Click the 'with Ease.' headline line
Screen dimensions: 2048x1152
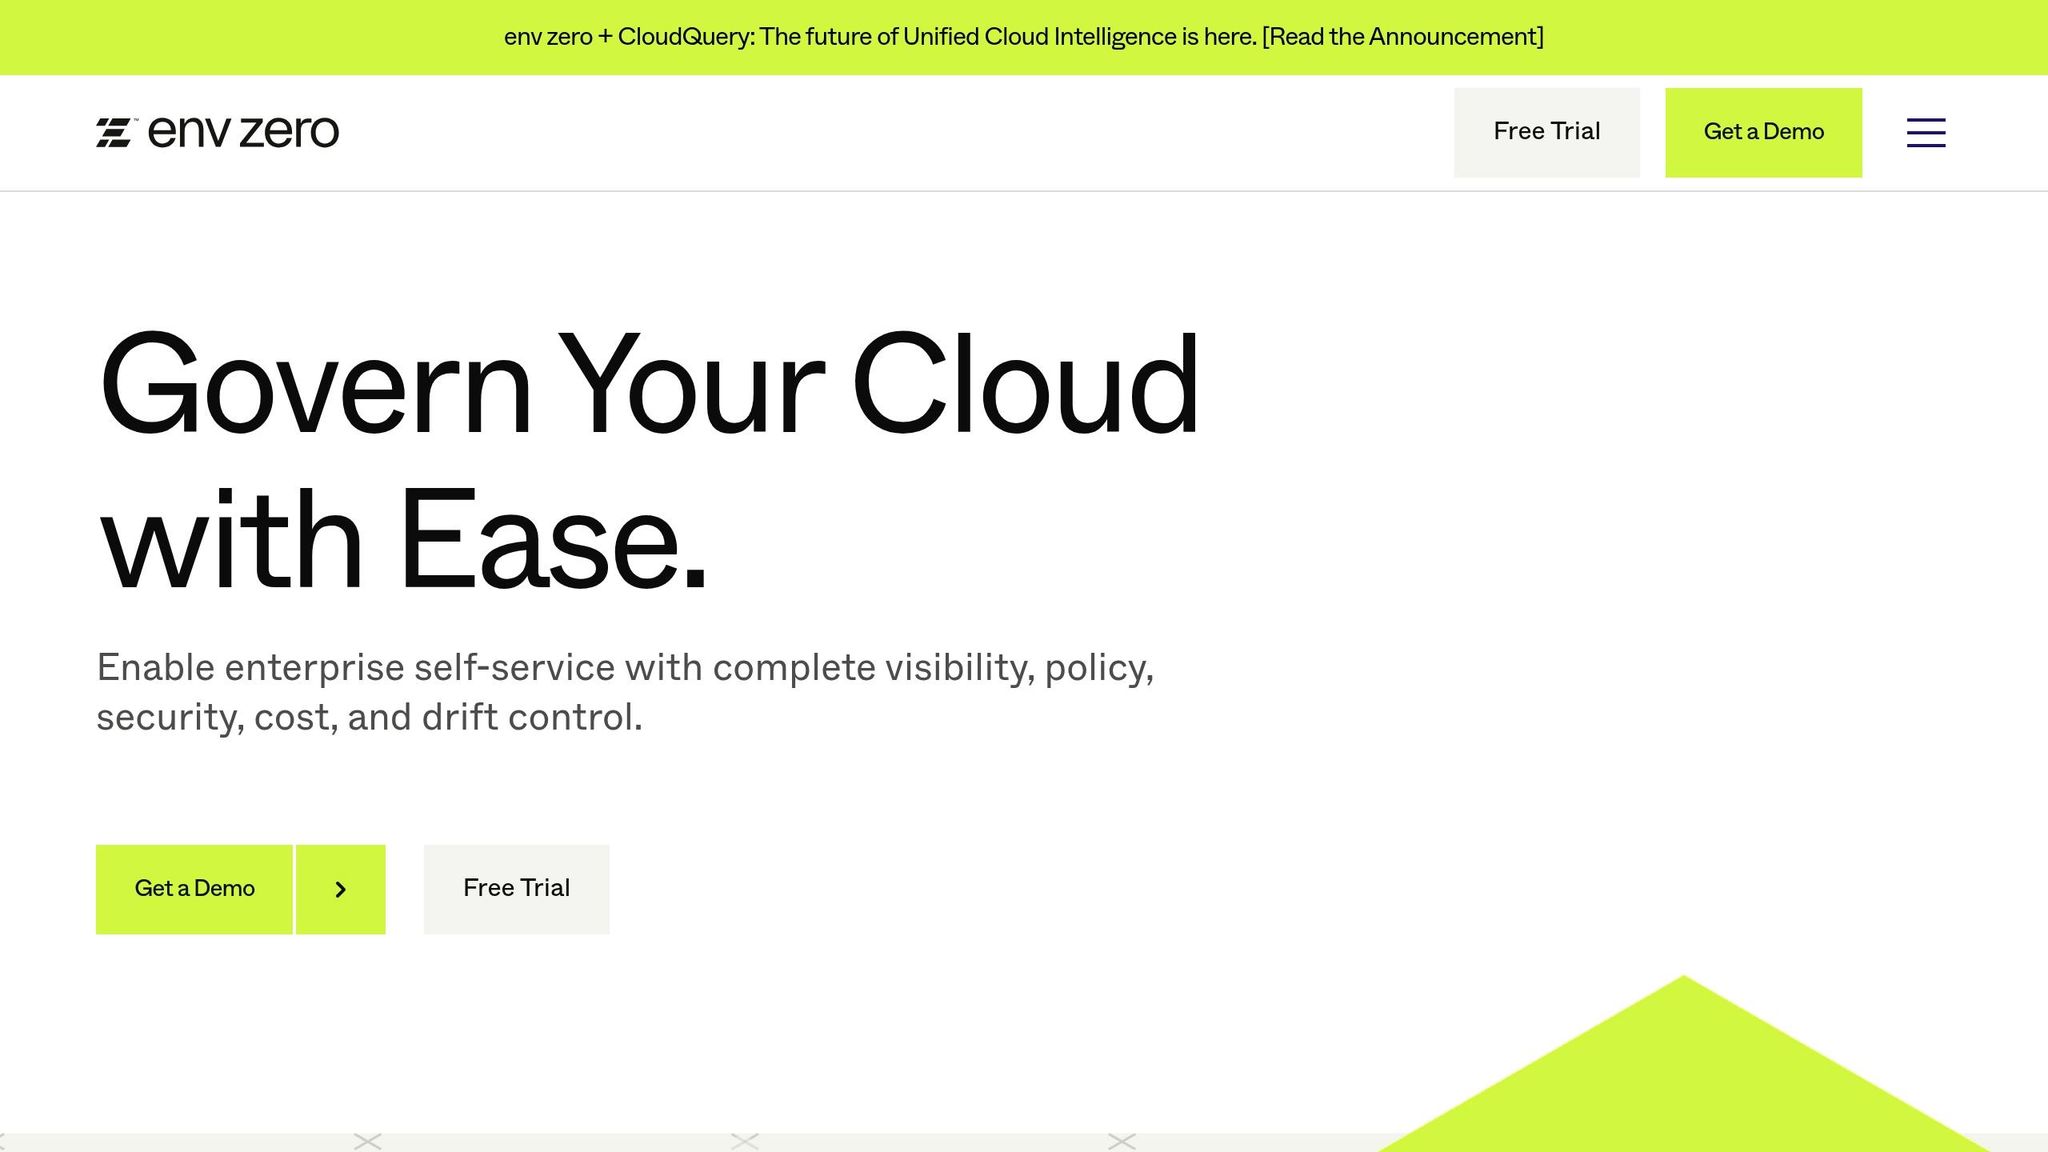tap(403, 541)
